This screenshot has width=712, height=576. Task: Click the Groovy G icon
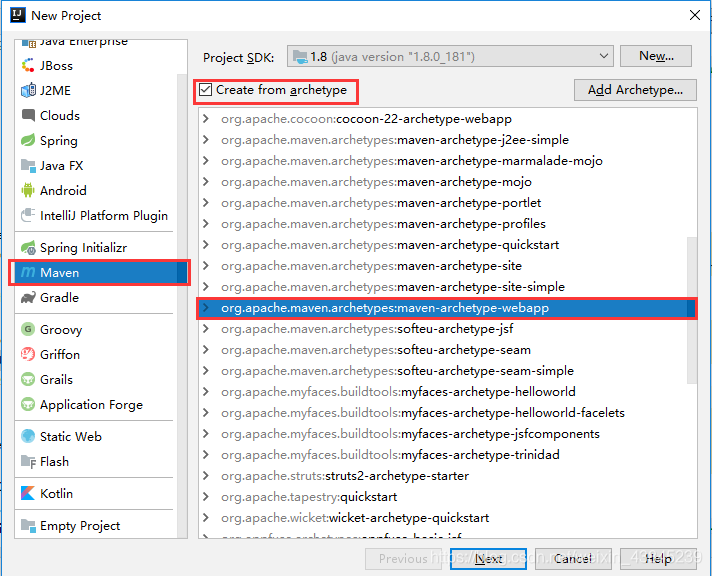[28, 329]
